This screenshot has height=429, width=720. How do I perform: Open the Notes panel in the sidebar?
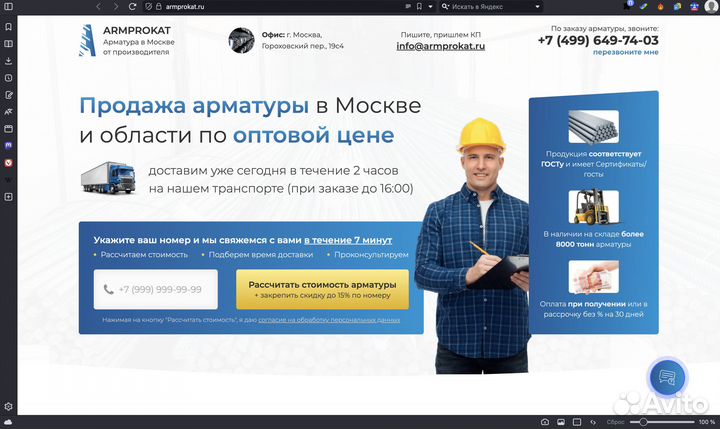click(8, 95)
